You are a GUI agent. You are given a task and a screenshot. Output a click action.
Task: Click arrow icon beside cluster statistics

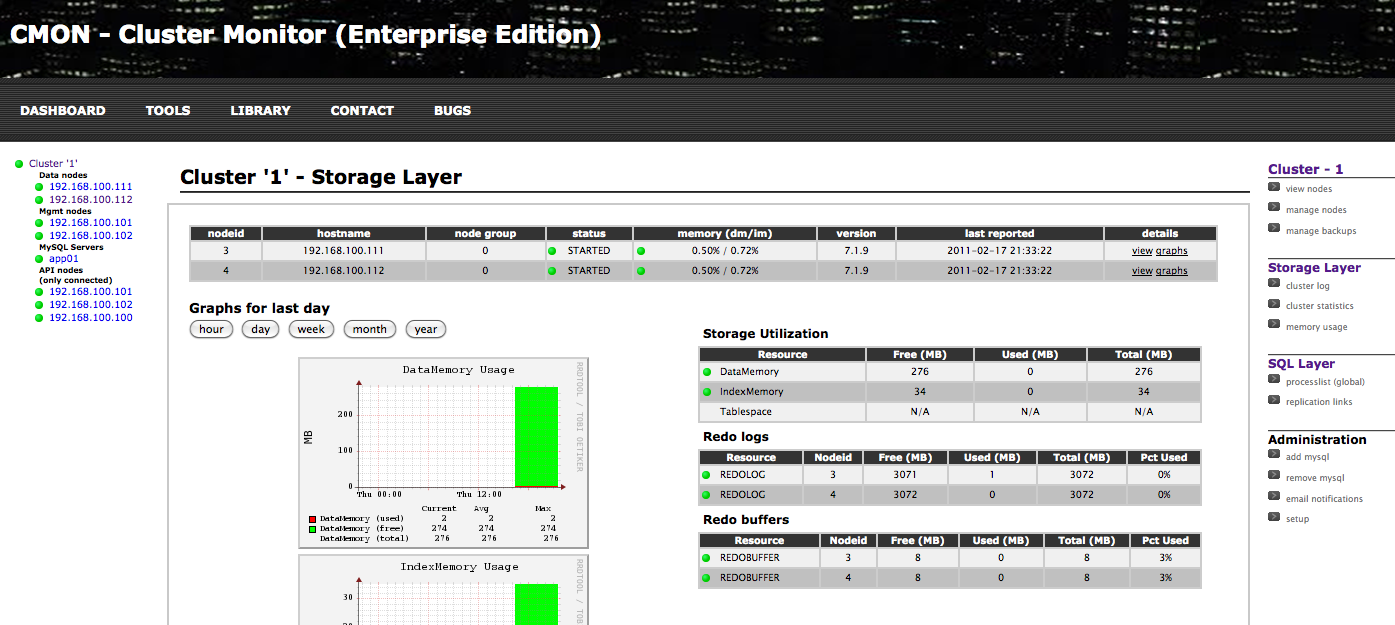click(1274, 304)
